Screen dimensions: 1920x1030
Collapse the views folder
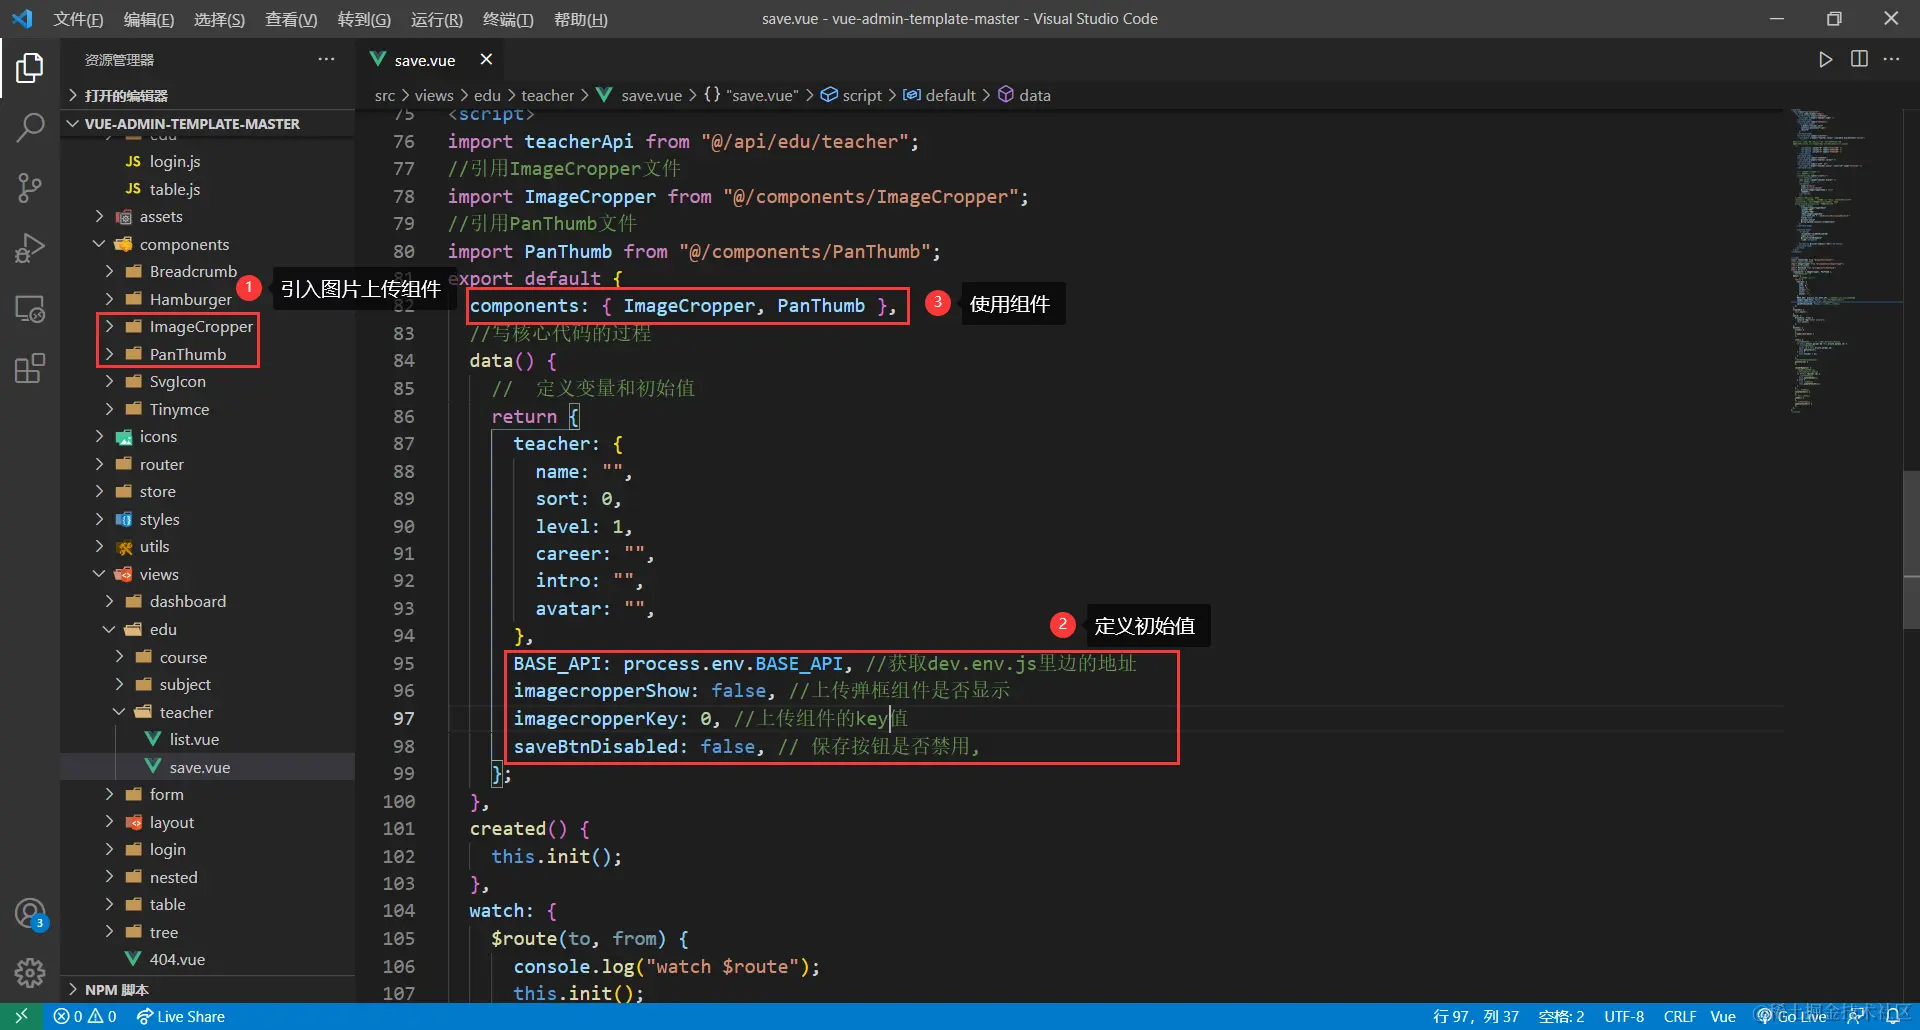point(207,575)
